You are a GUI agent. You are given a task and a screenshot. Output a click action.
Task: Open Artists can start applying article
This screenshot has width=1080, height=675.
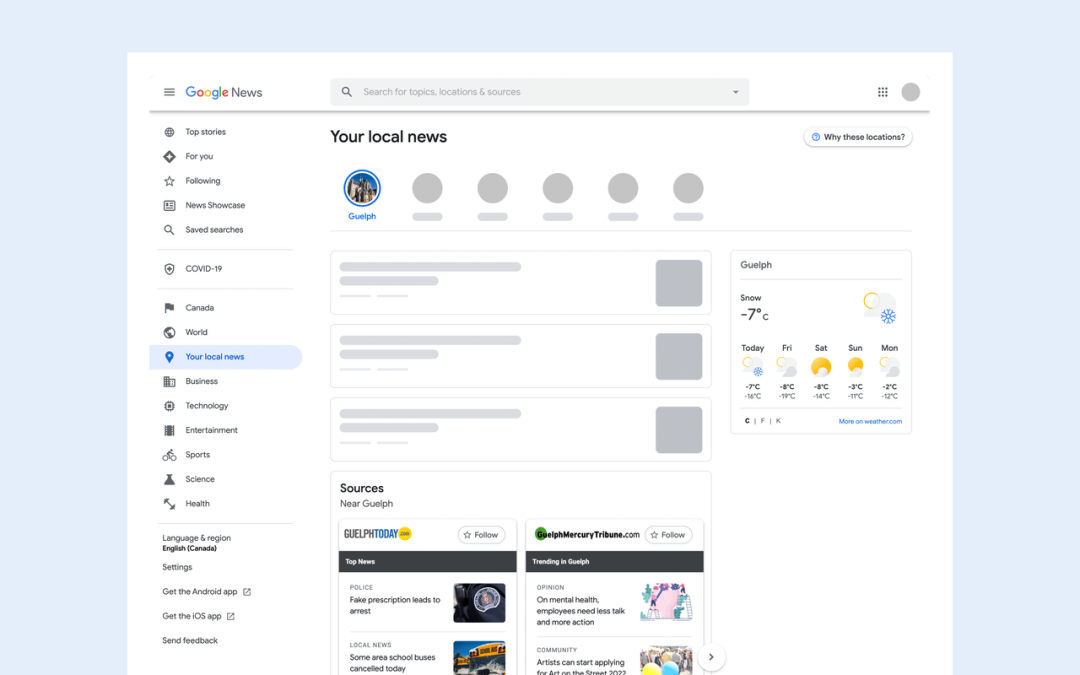click(581, 667)
